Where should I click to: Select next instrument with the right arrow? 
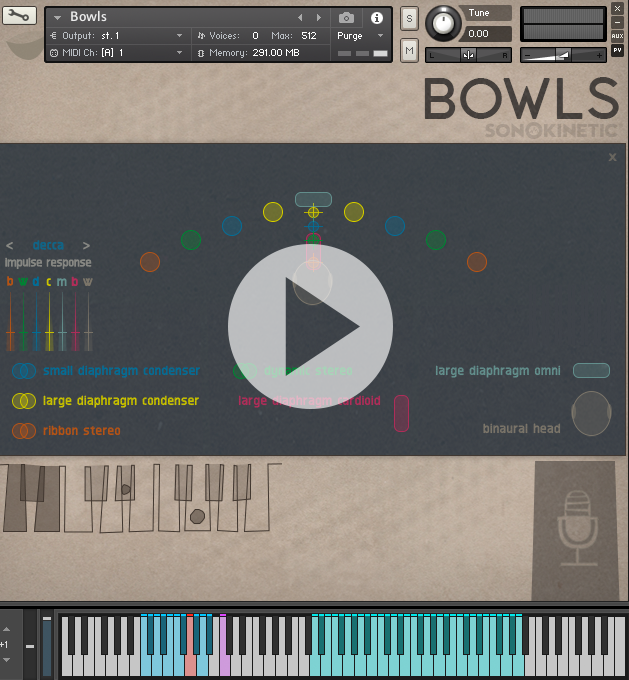coord(319,17)
